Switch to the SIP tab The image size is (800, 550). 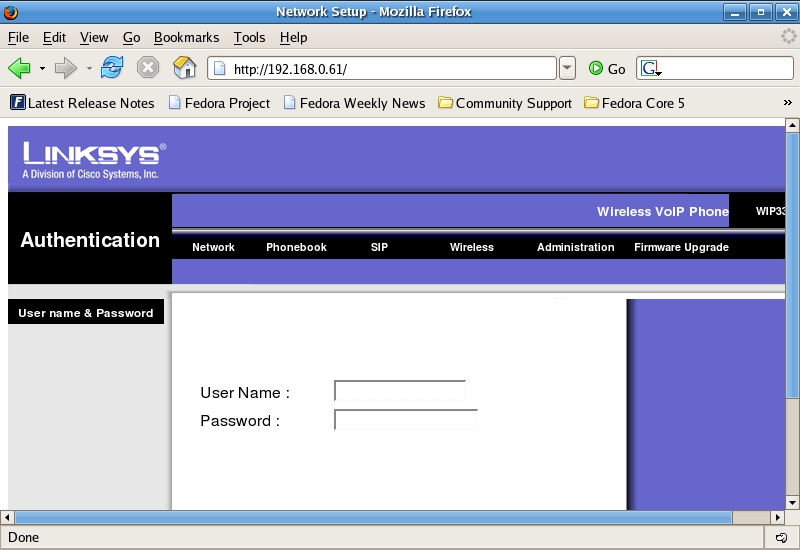coord(379,247)
